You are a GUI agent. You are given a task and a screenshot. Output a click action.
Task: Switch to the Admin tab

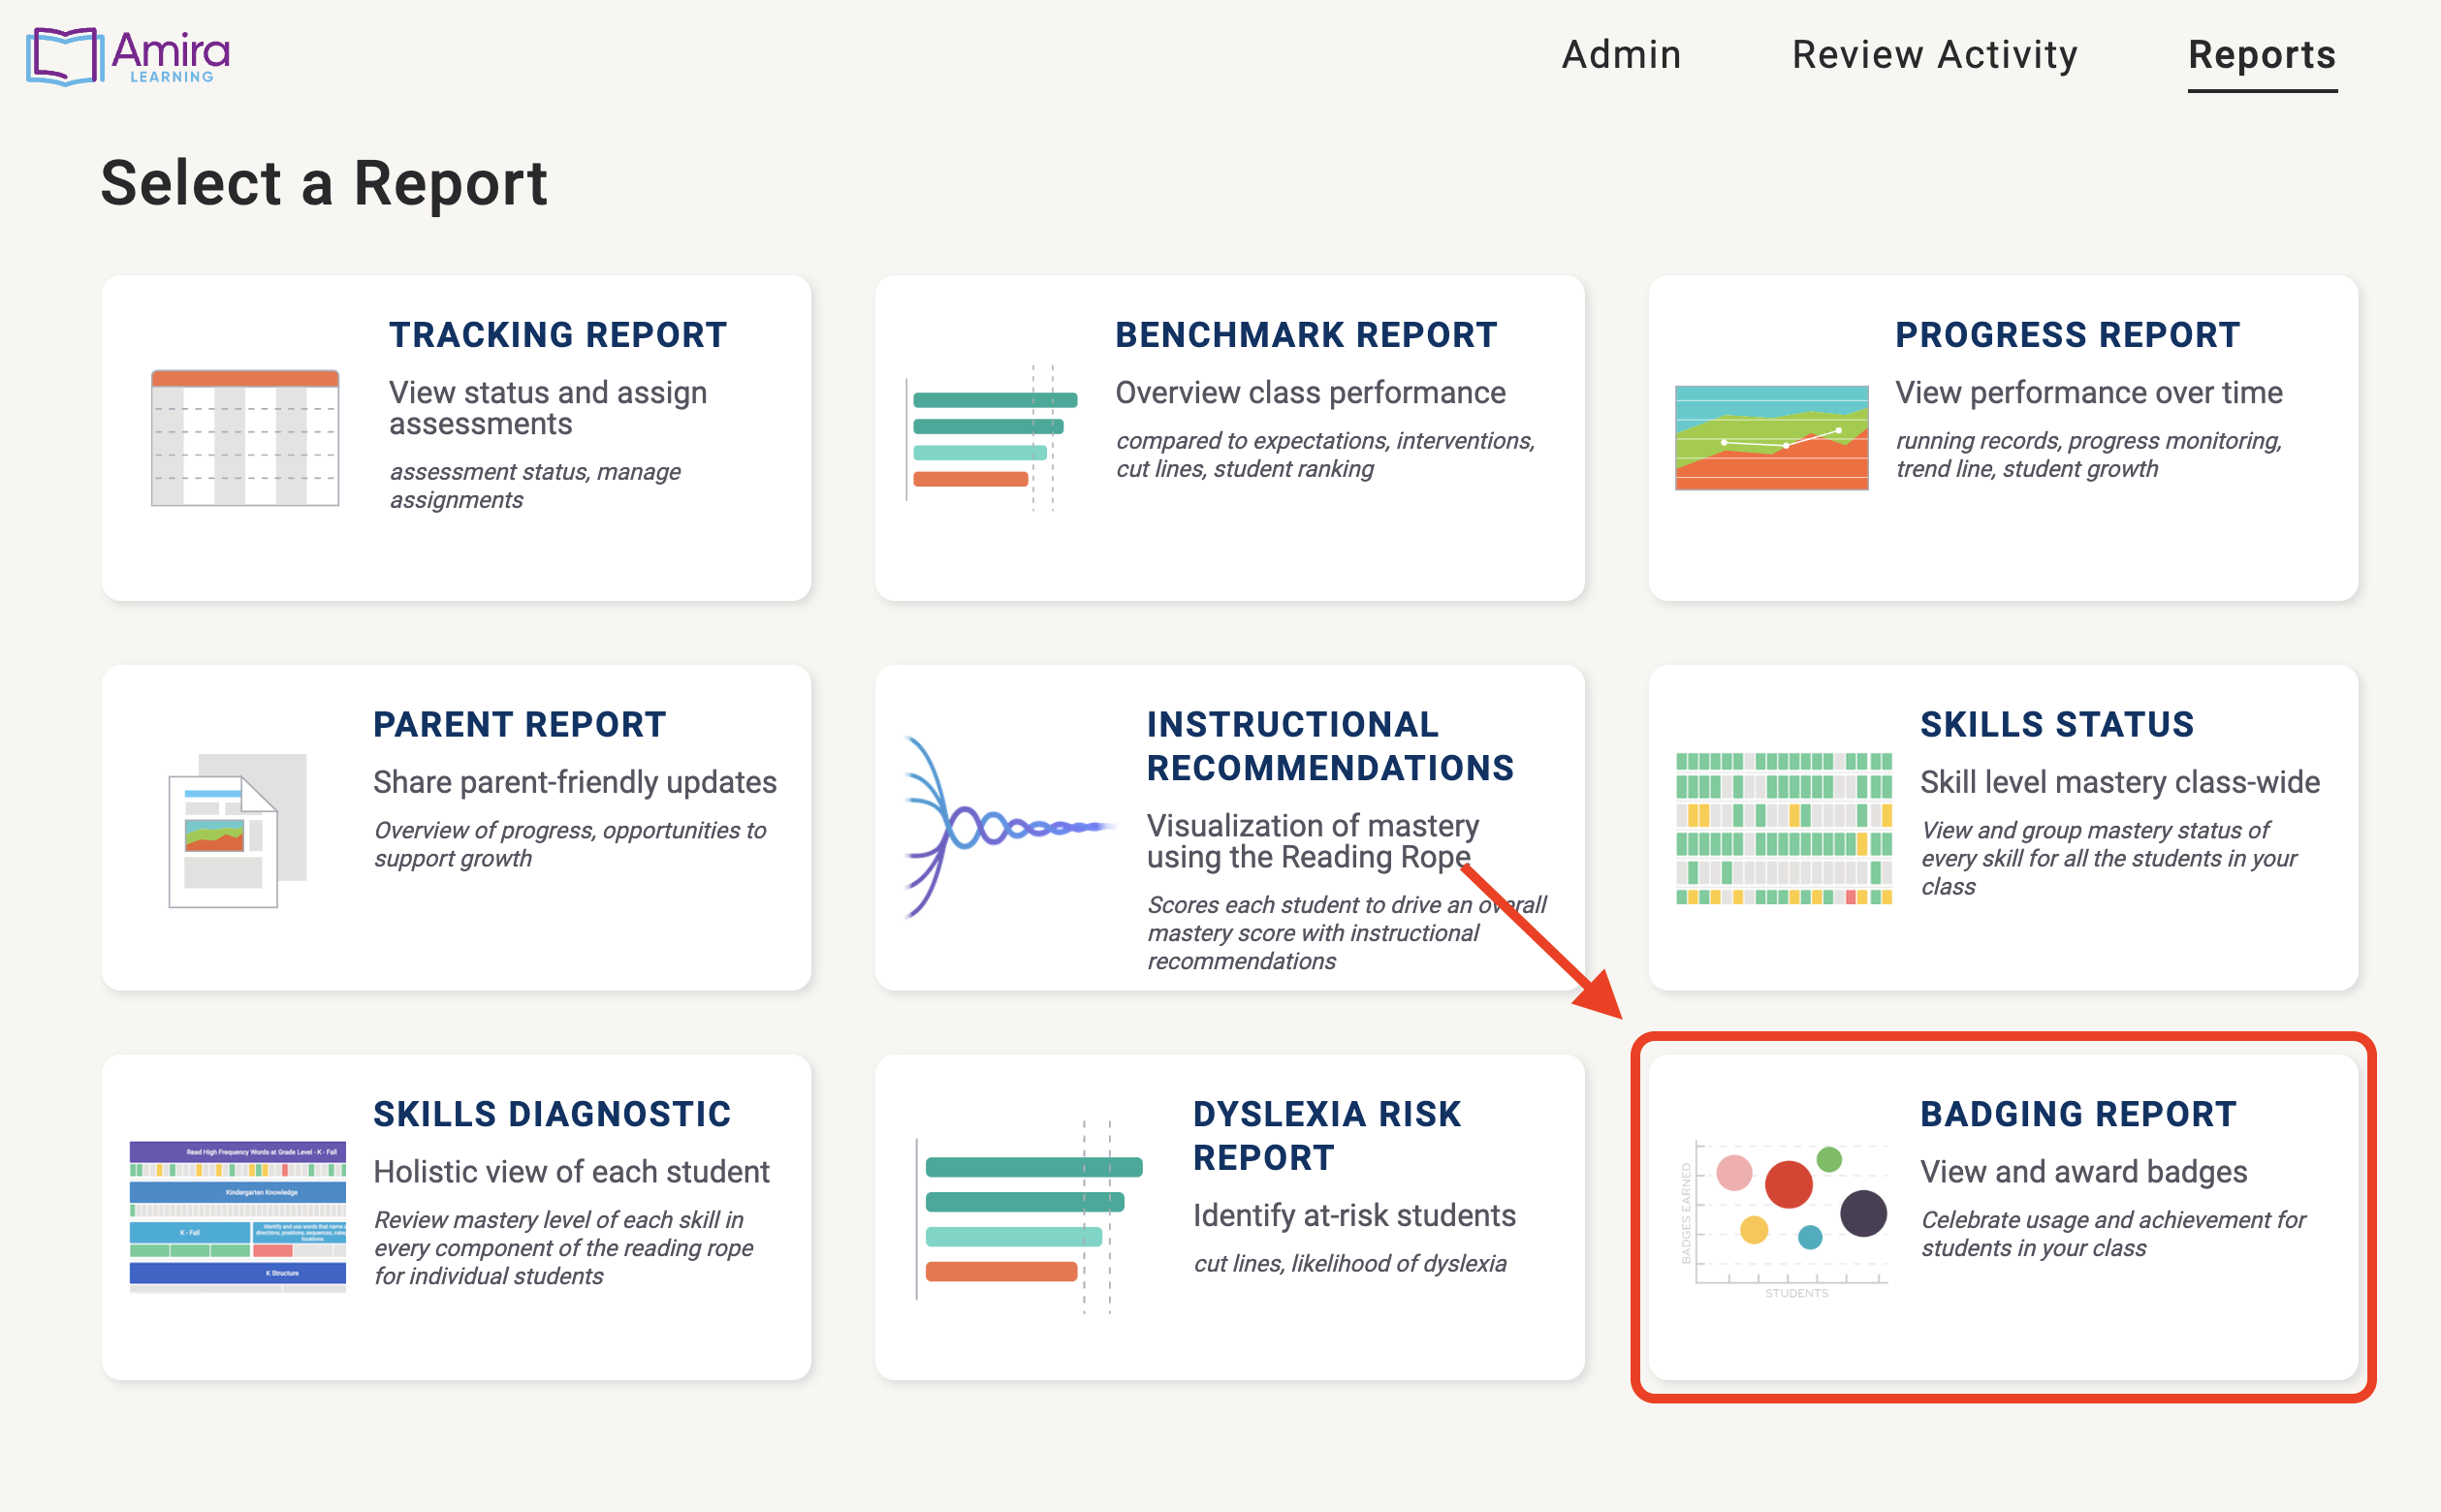(1621, 55)
